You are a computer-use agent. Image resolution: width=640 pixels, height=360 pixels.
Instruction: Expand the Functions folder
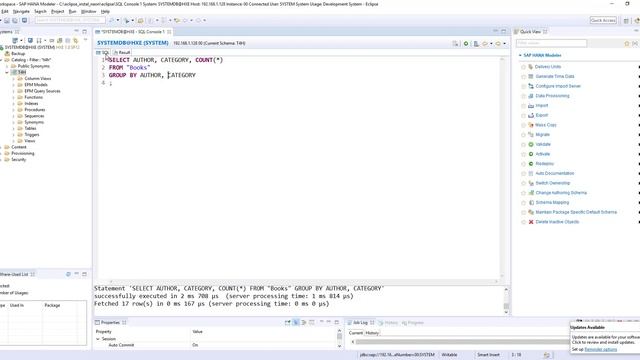[x=13, y=97]
